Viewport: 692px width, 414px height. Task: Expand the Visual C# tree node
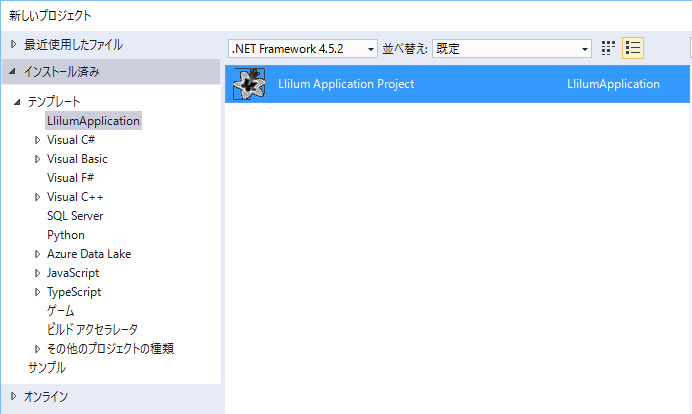[x=38, y=140]
